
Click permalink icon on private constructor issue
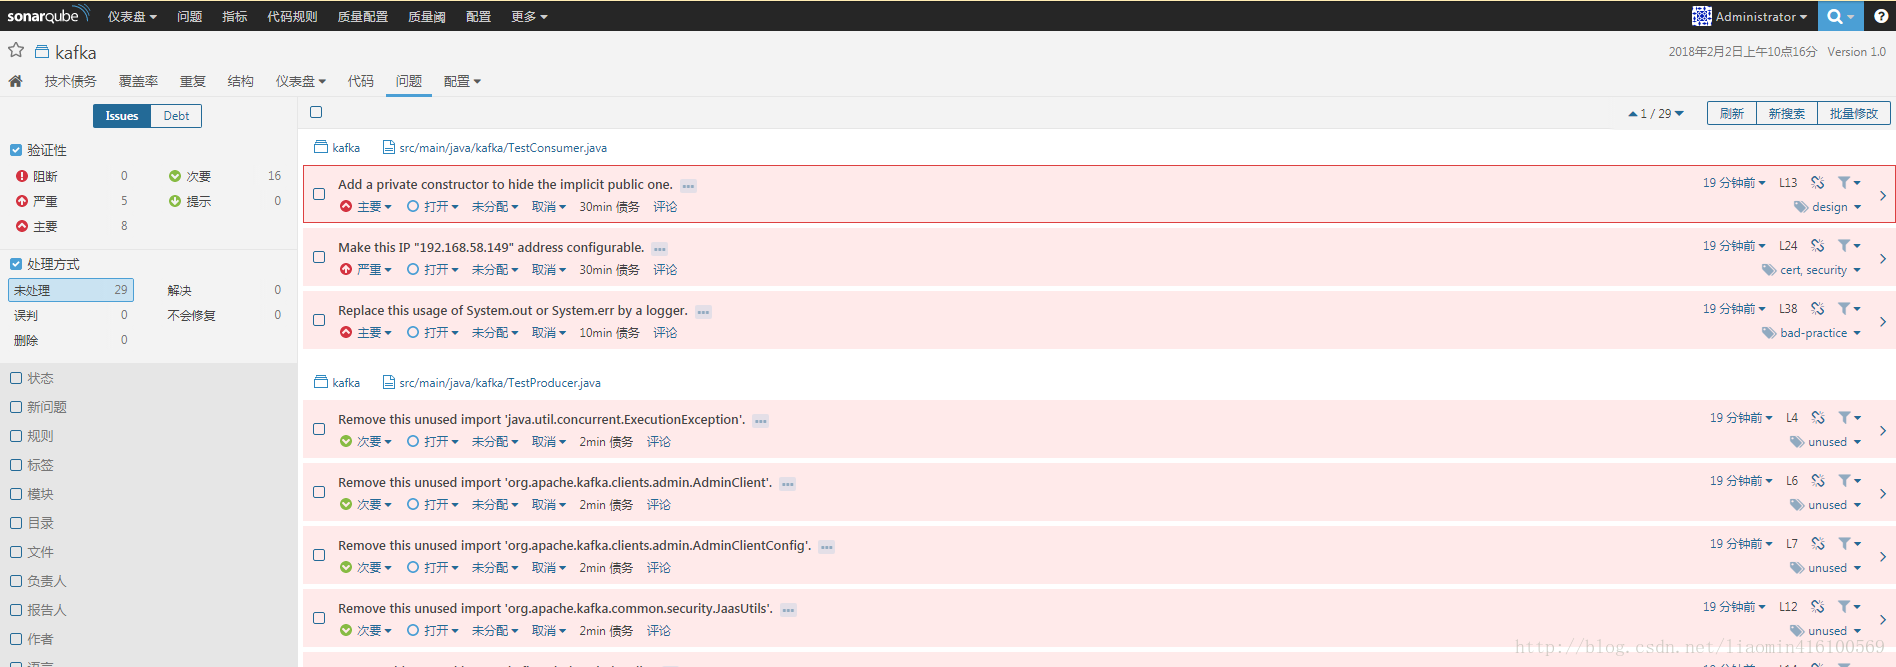(x=1817, y=183)
